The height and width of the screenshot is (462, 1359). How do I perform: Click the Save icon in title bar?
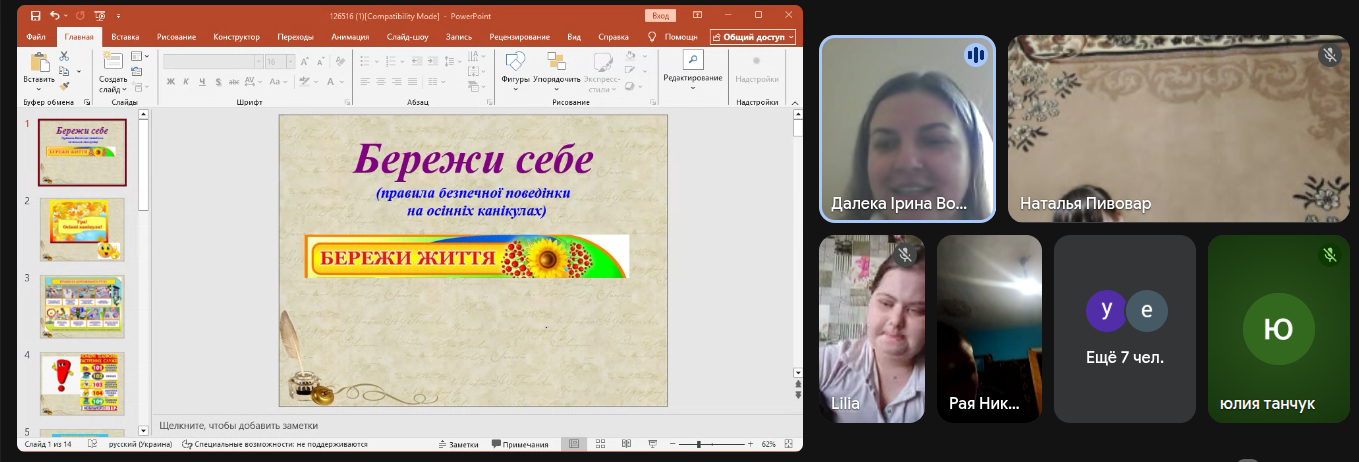click(x=36, y=16)
